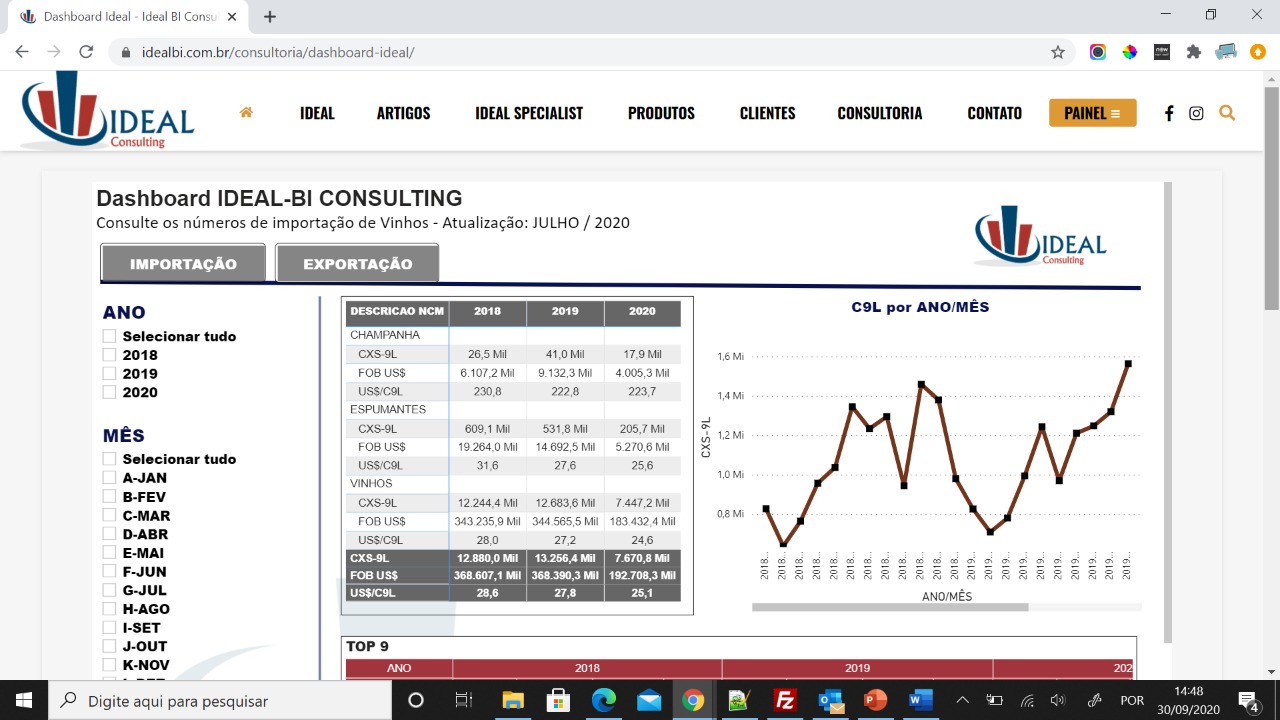Check the D-ABR month filter
The height and width of the screenshot is (720, 1280).
tap(110, 534)
